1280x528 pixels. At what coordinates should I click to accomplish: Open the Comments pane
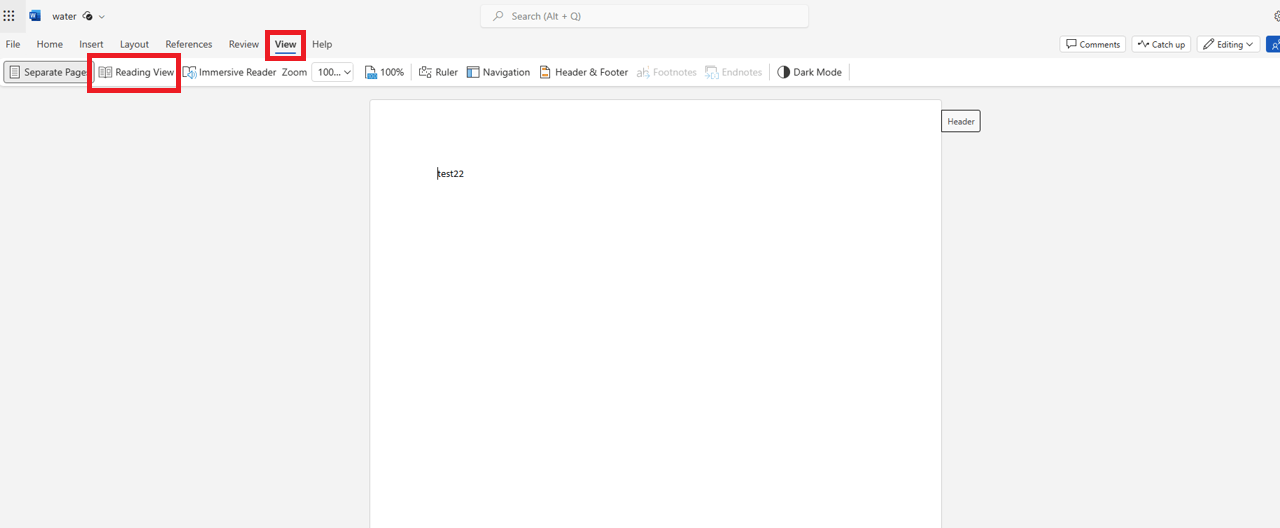(1092, 44)
